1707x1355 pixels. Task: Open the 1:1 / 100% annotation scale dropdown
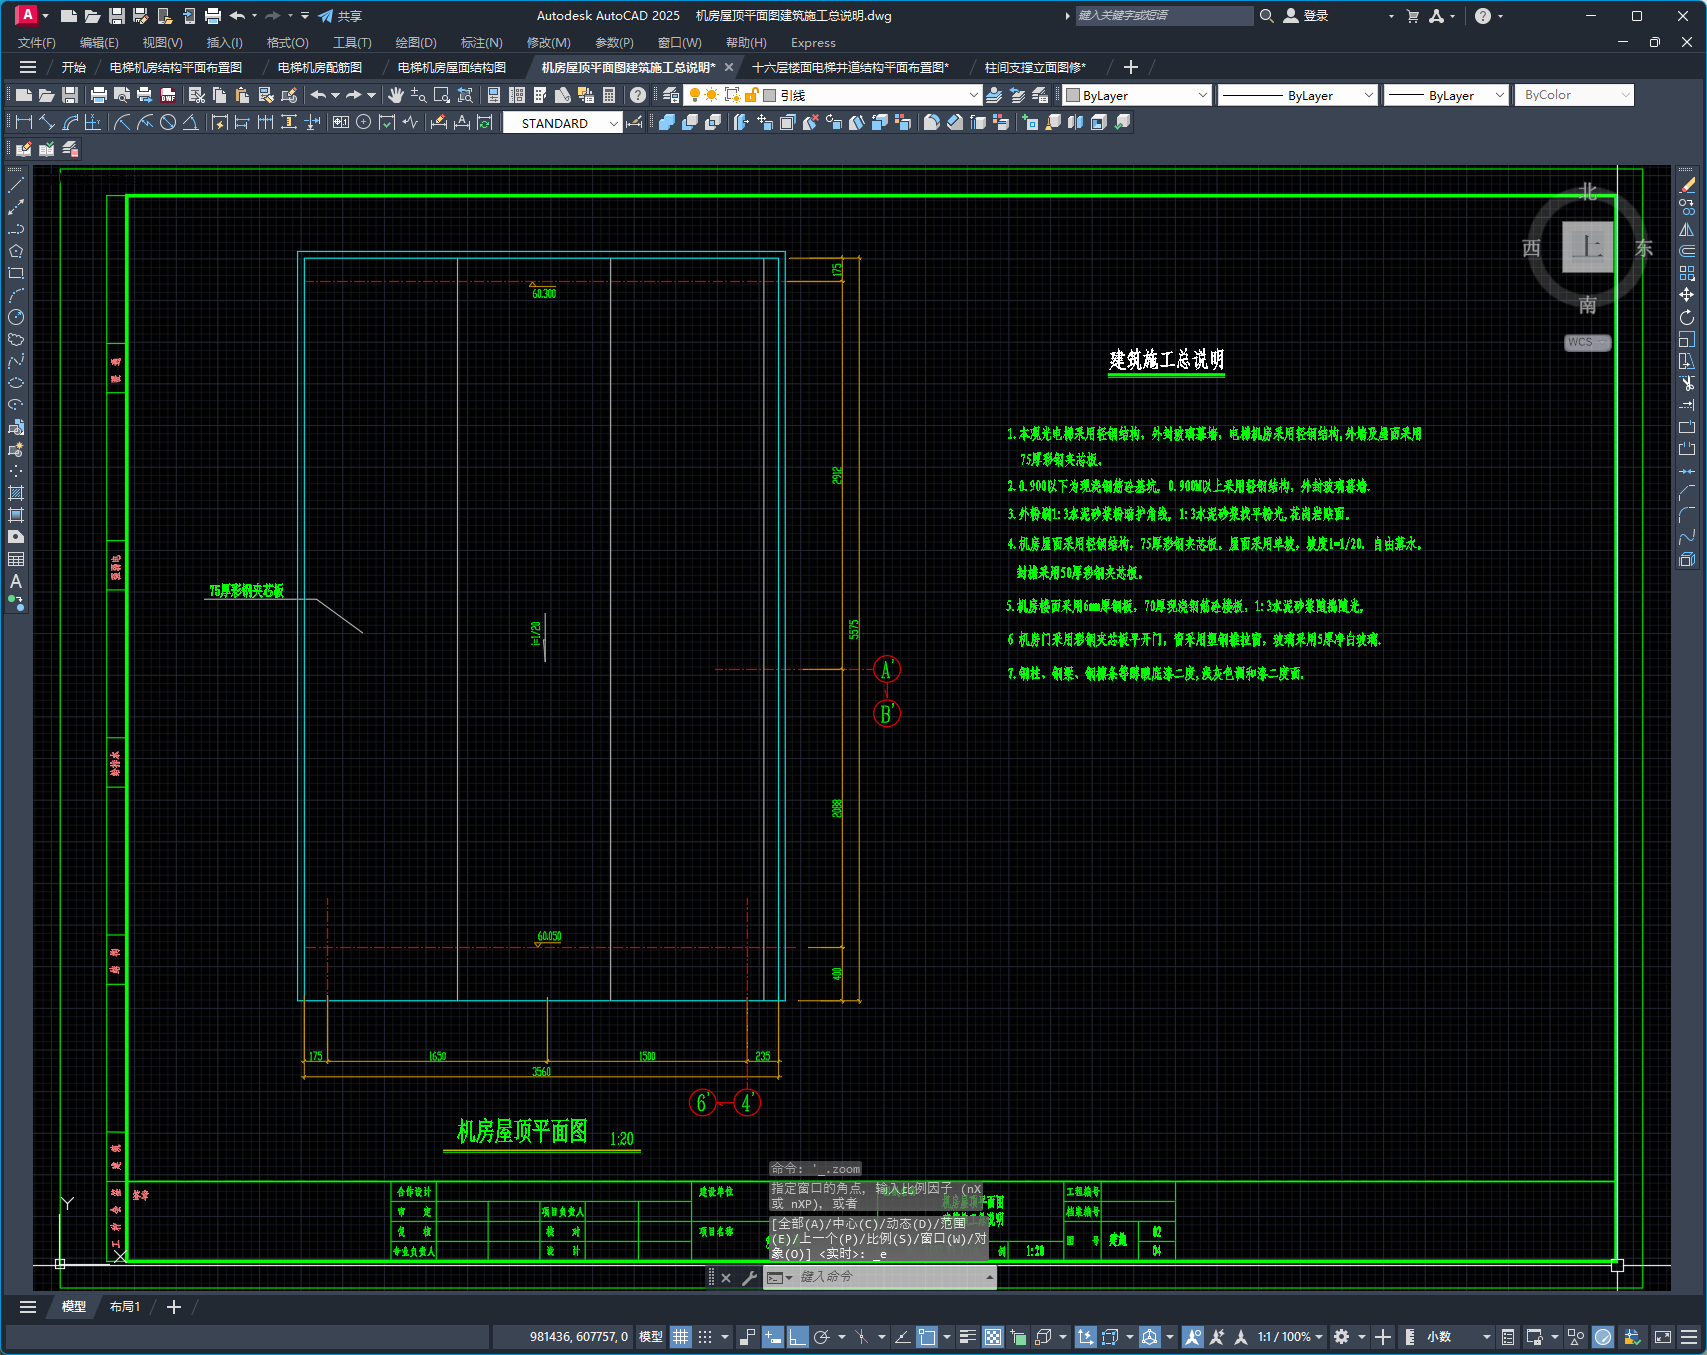click(1290, 1337)
